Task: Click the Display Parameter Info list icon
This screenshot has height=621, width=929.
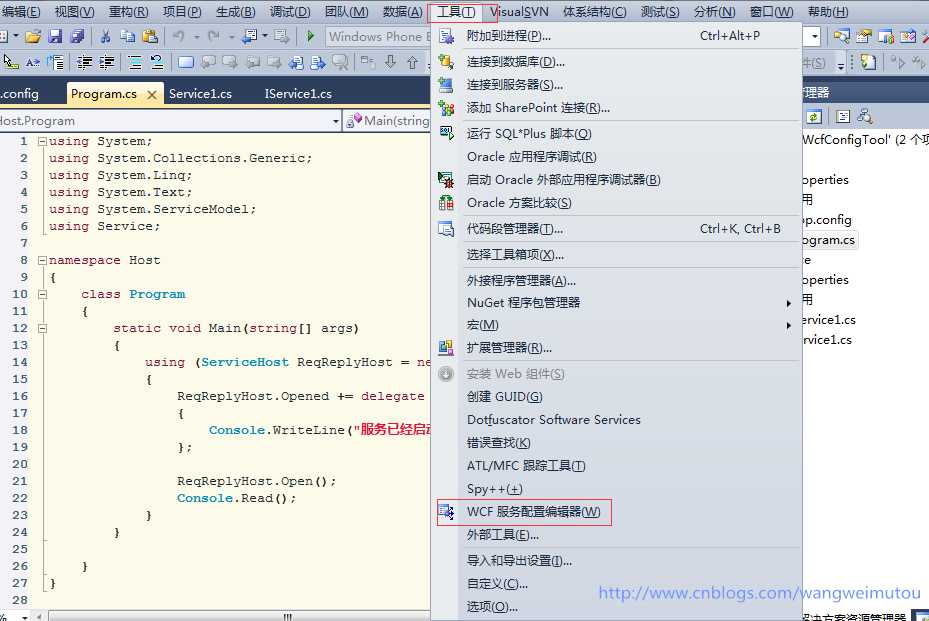Action: [56, 62]
